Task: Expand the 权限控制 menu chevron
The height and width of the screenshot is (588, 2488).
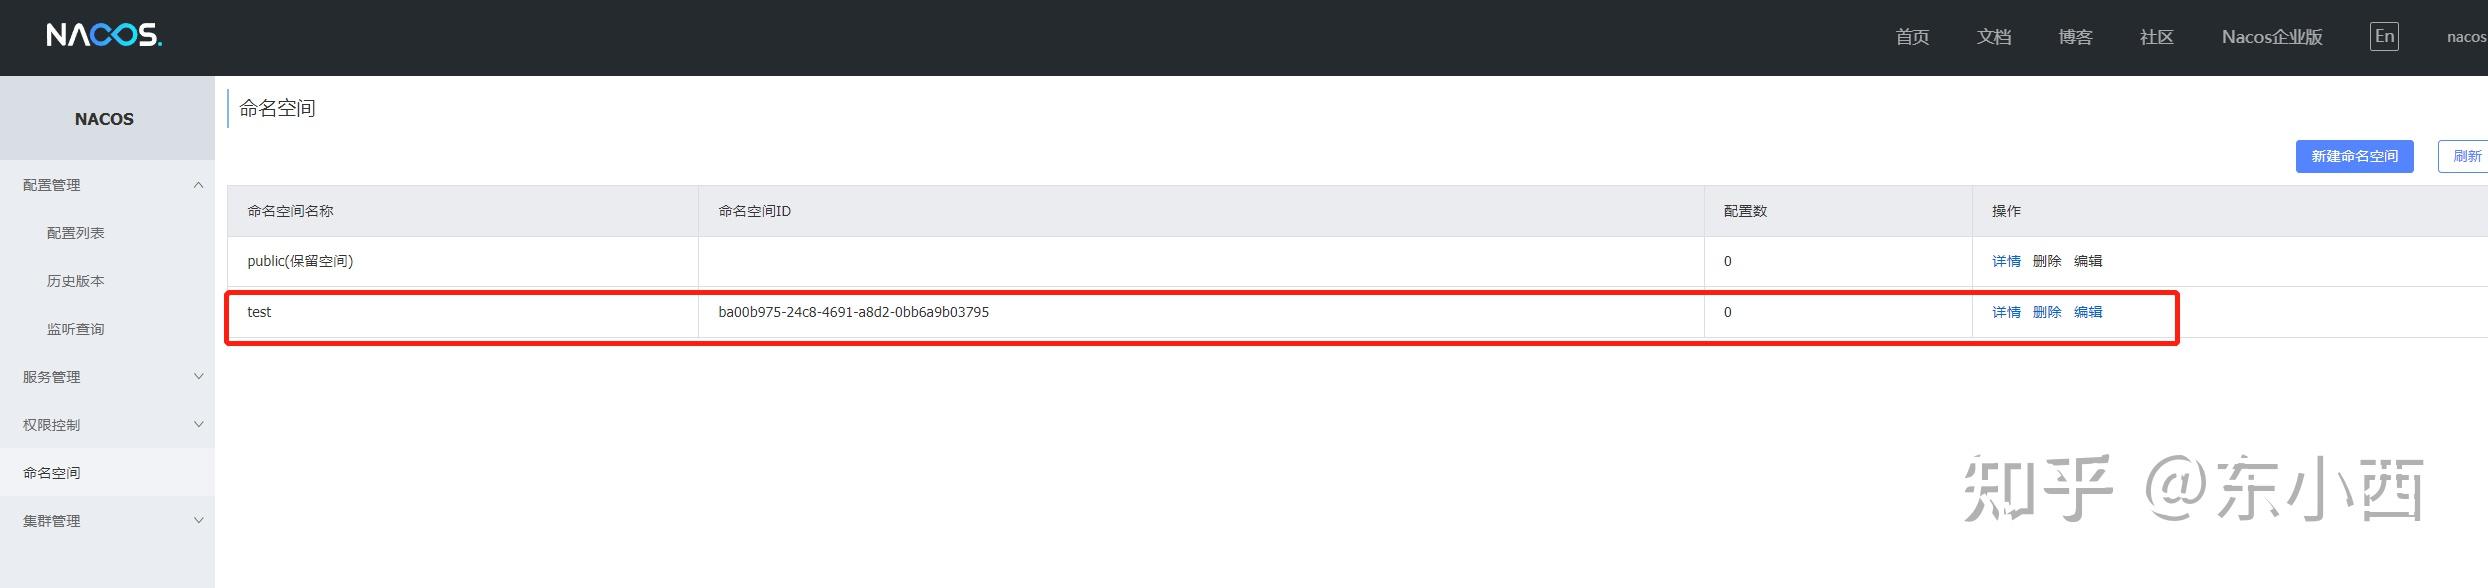Action: coord(198,425)
